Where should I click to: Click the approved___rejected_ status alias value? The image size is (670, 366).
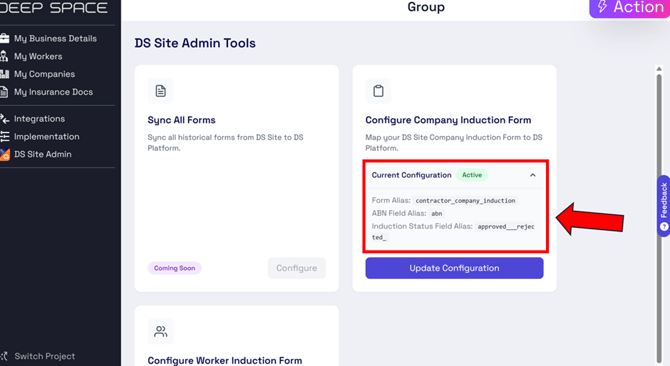pos(453,232)
